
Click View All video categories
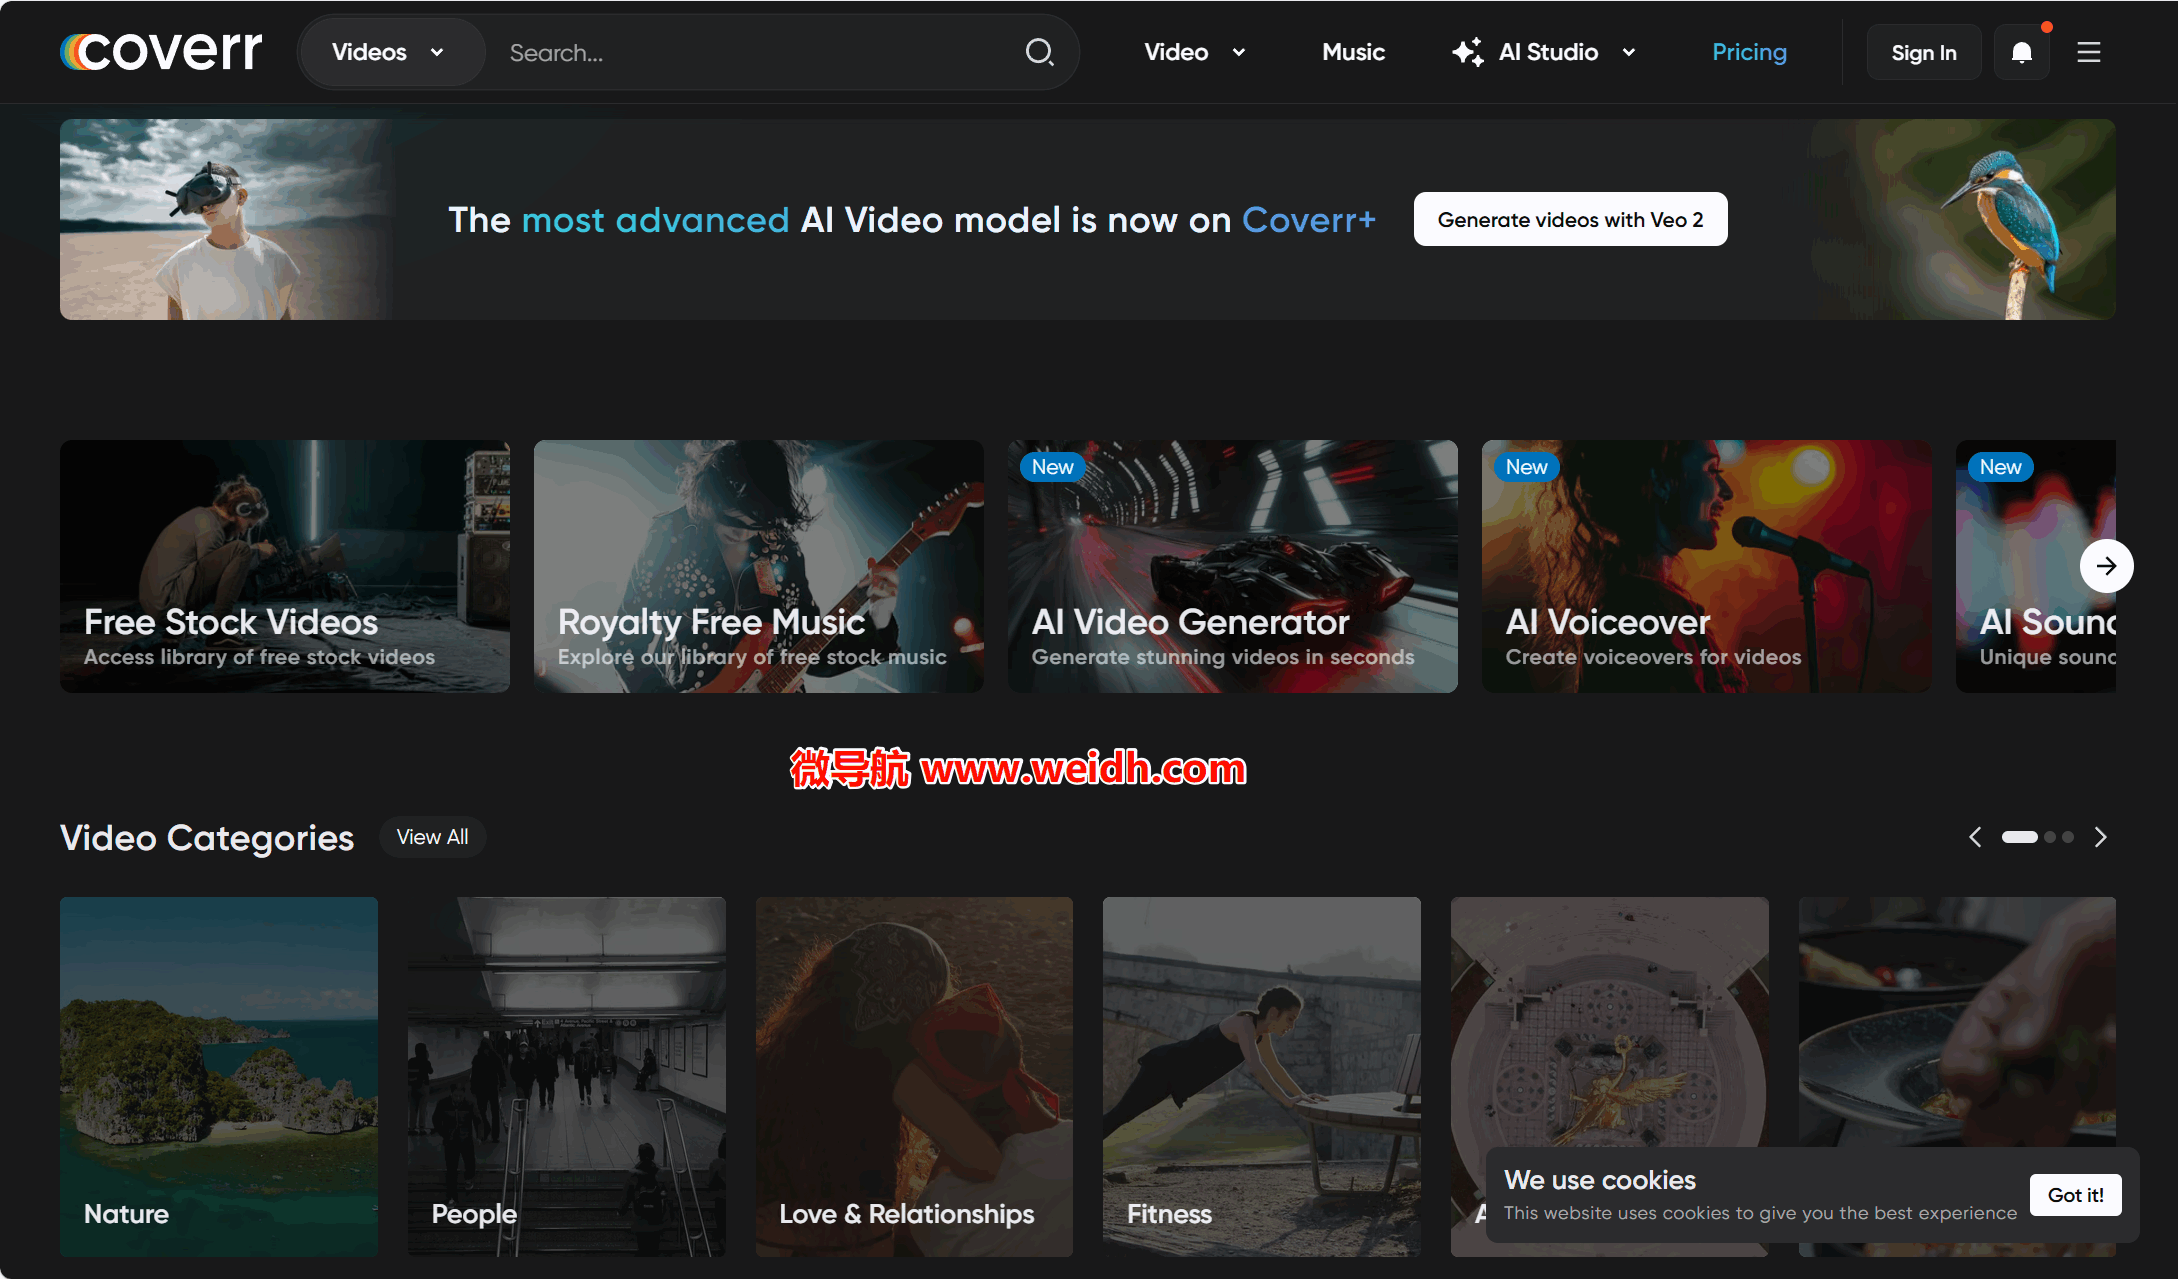pyautogui.click(x=432, y=837)
